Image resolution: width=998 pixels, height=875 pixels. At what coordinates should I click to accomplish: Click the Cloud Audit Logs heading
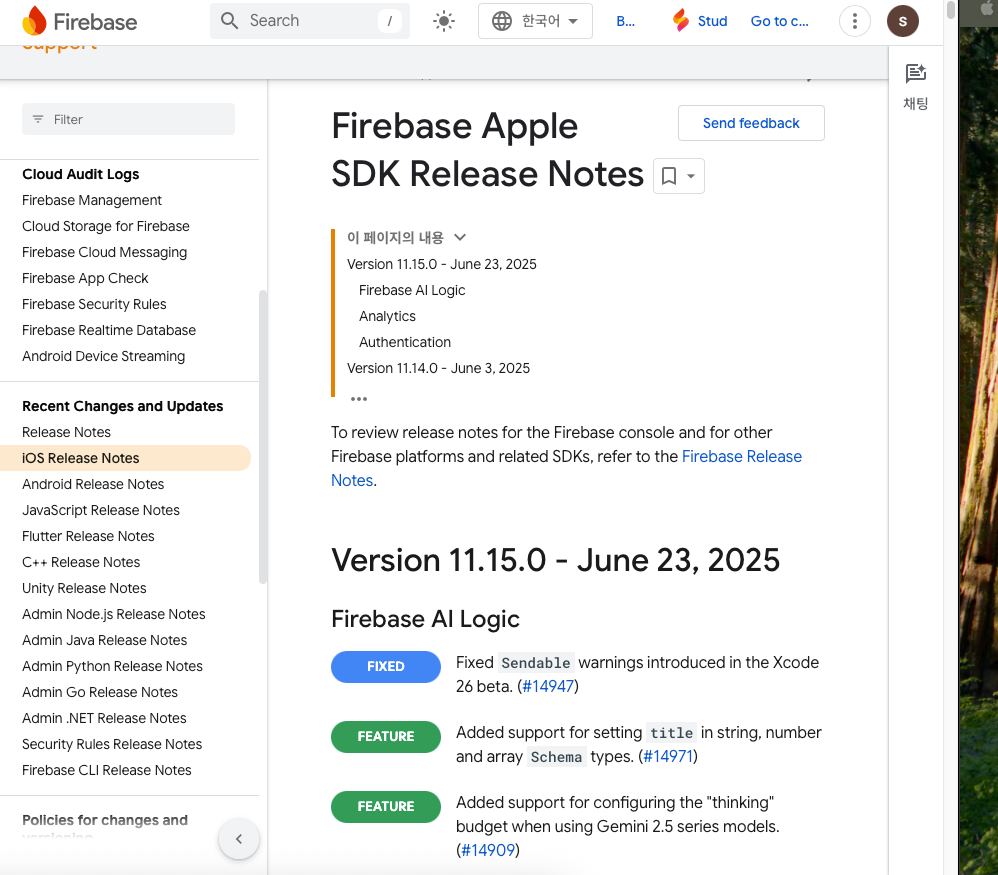[x=81, y=174]
